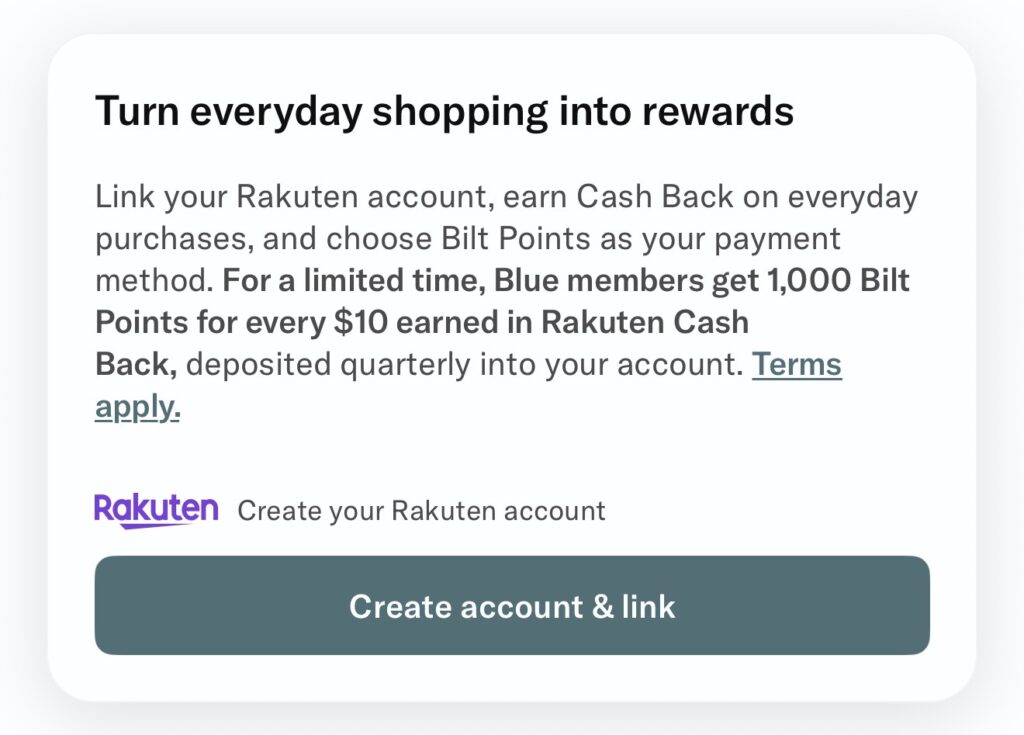Click the bold word 'Back,' before 'deposited'
The width and height of the screenshot is (1024, 735).
tap(136, 365)
